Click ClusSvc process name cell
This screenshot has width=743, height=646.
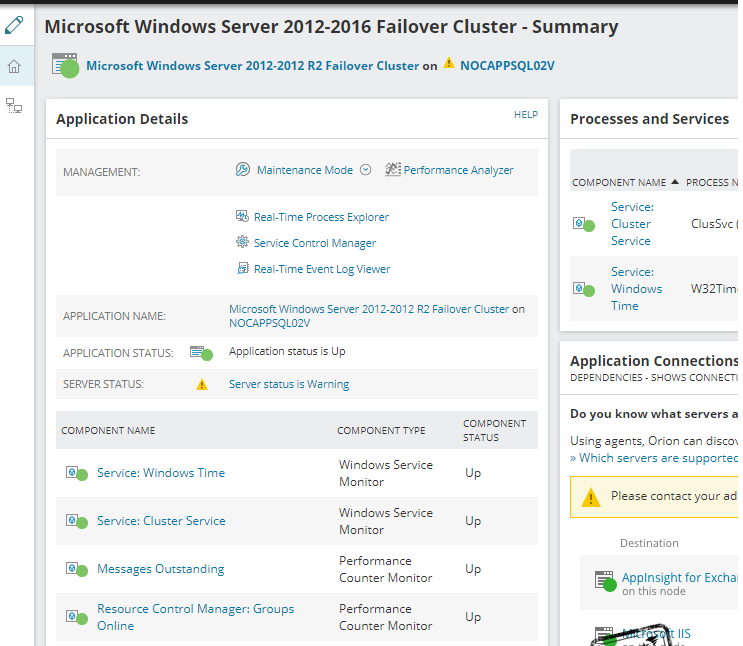713,224
